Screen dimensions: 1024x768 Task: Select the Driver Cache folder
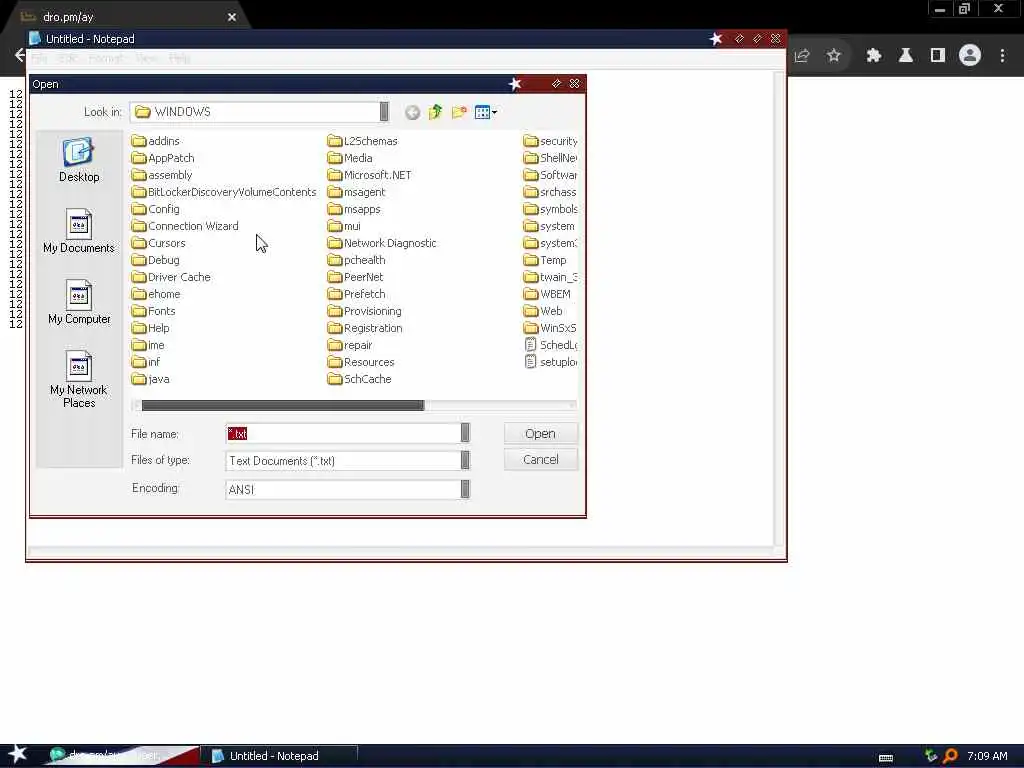tap(171, 277)
